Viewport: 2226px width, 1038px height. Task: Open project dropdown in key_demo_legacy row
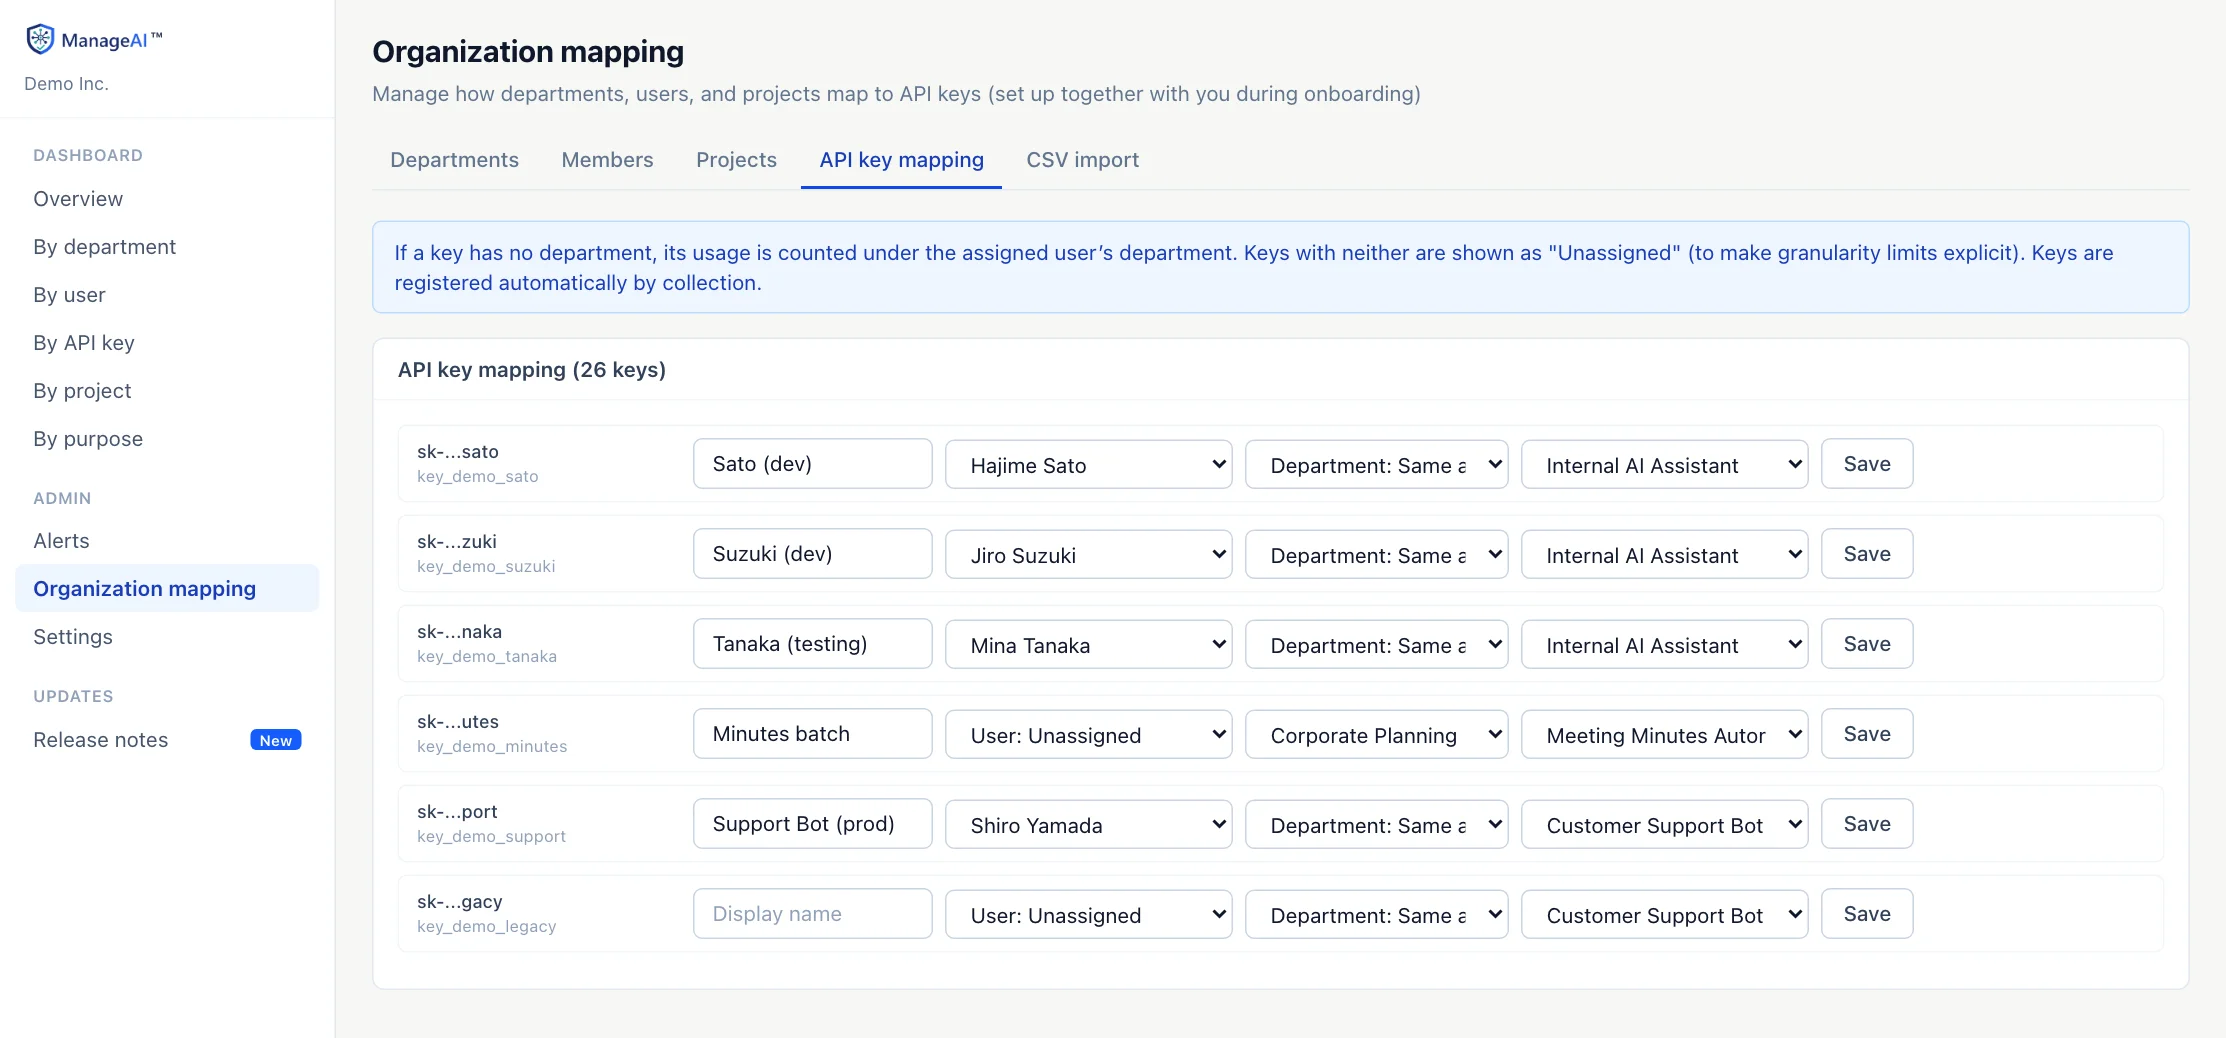1665,915
